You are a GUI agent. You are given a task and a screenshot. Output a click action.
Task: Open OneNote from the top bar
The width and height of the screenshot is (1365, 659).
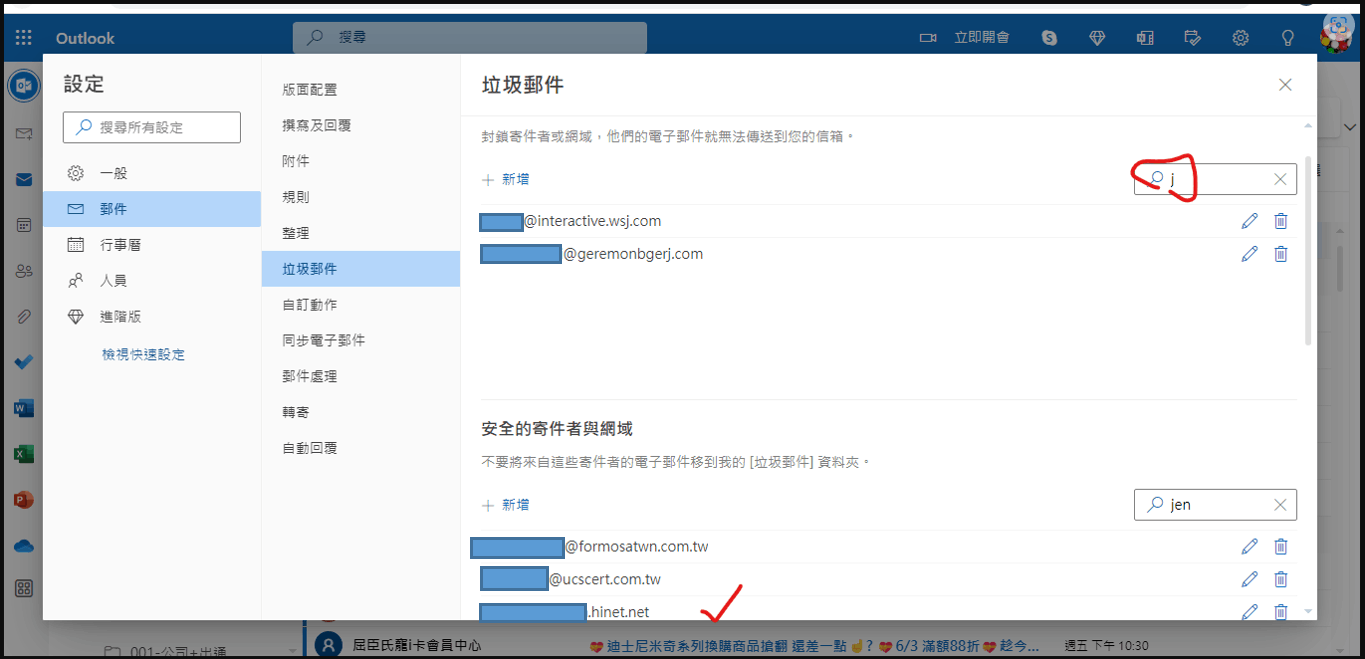click(x=1145, y=37)
